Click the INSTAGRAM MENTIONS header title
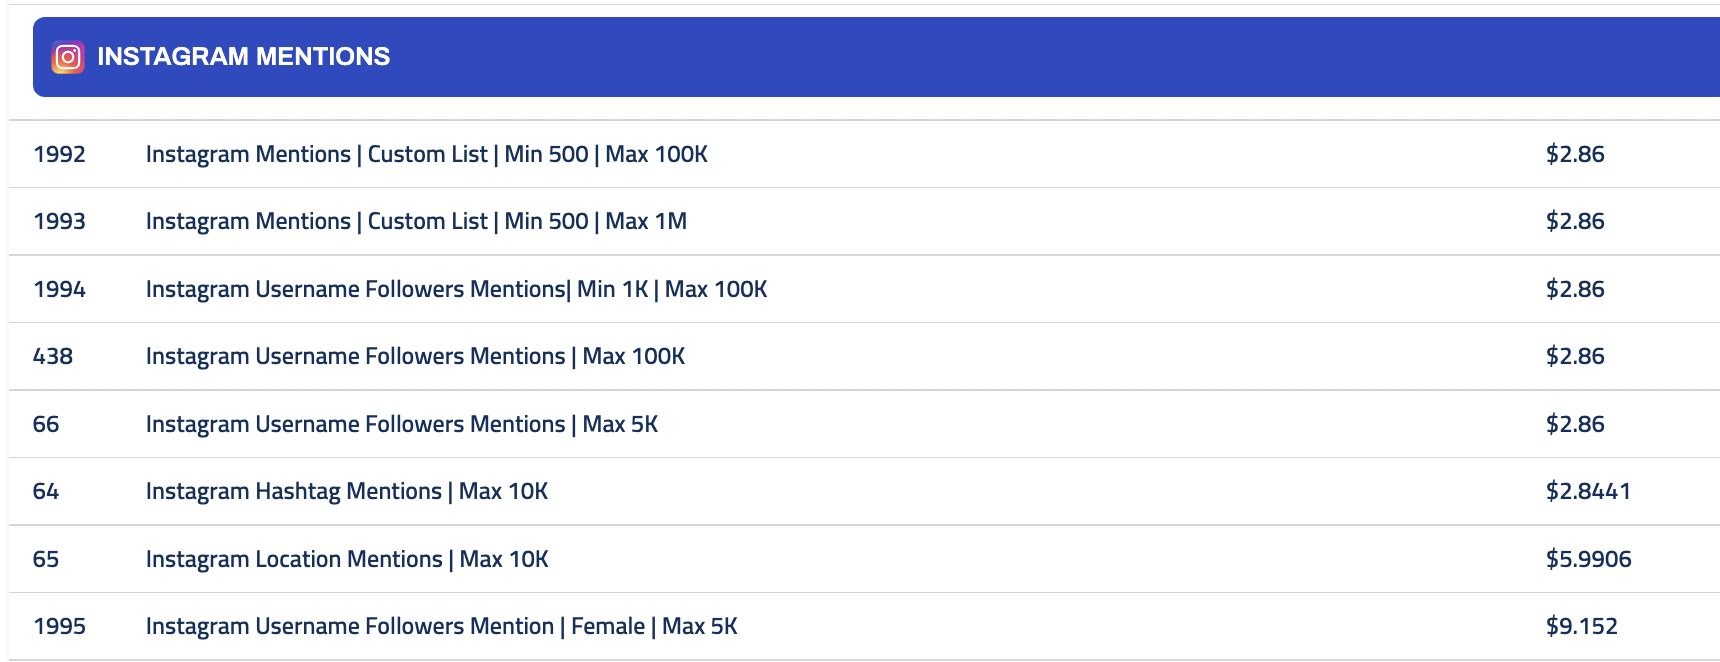The height and width of the screenshot is (662, 1720). pos(243,57)
